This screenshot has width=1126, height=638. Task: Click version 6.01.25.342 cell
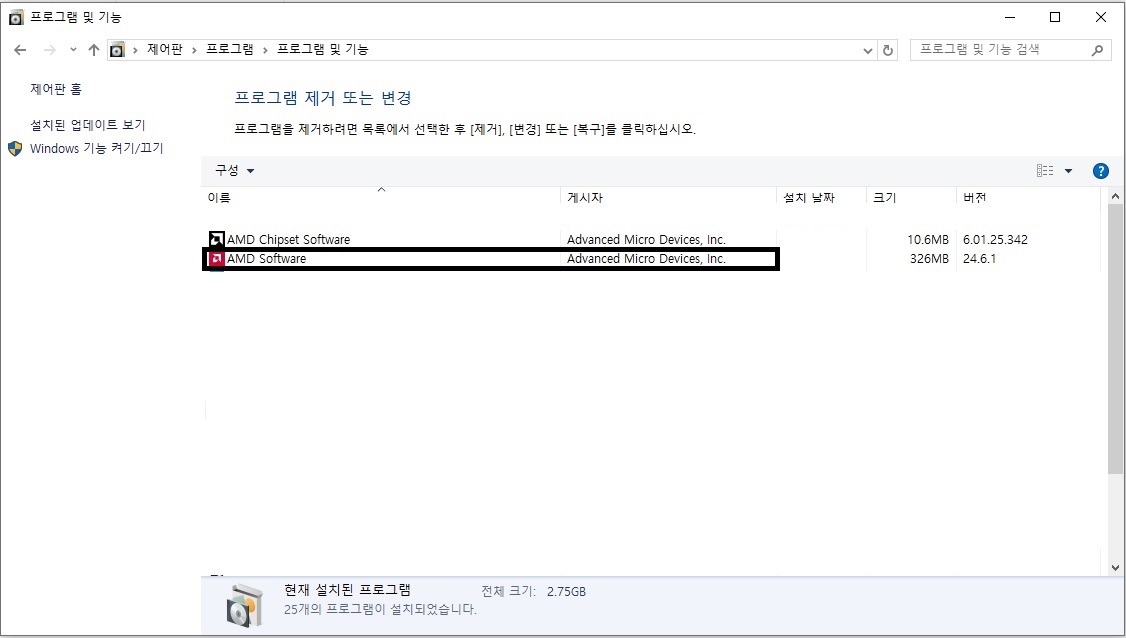(995, 239)
